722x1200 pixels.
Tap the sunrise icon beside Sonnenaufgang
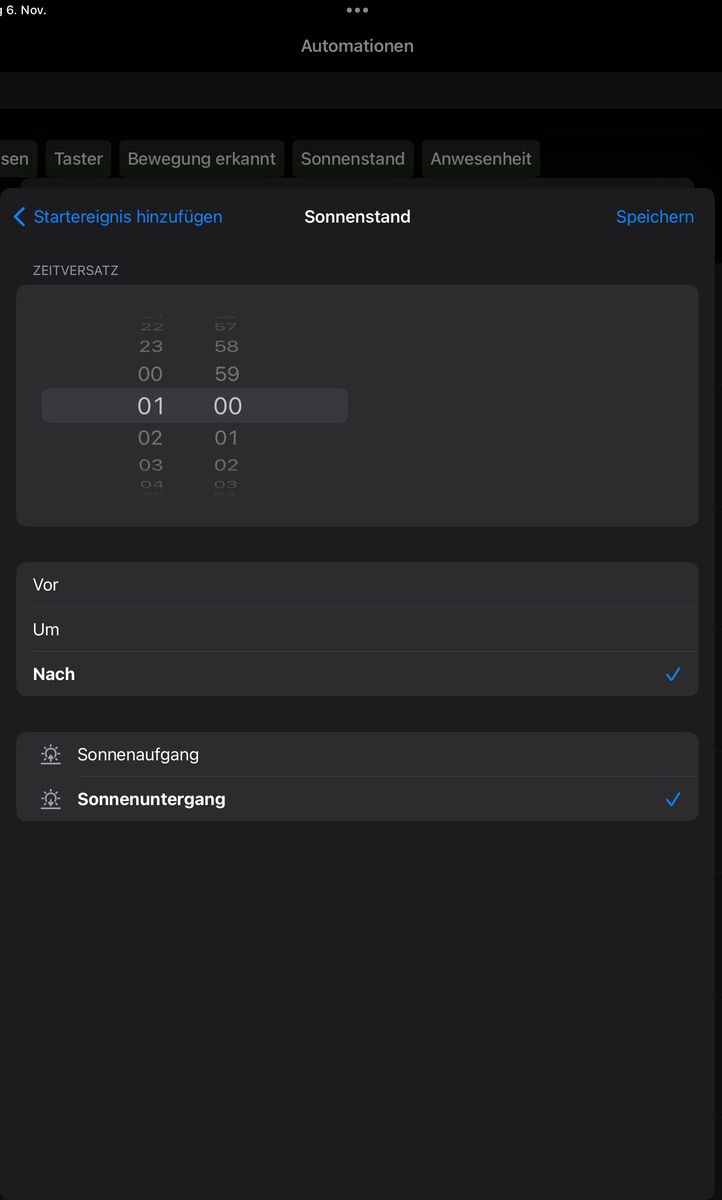click(x=50, y=755)
